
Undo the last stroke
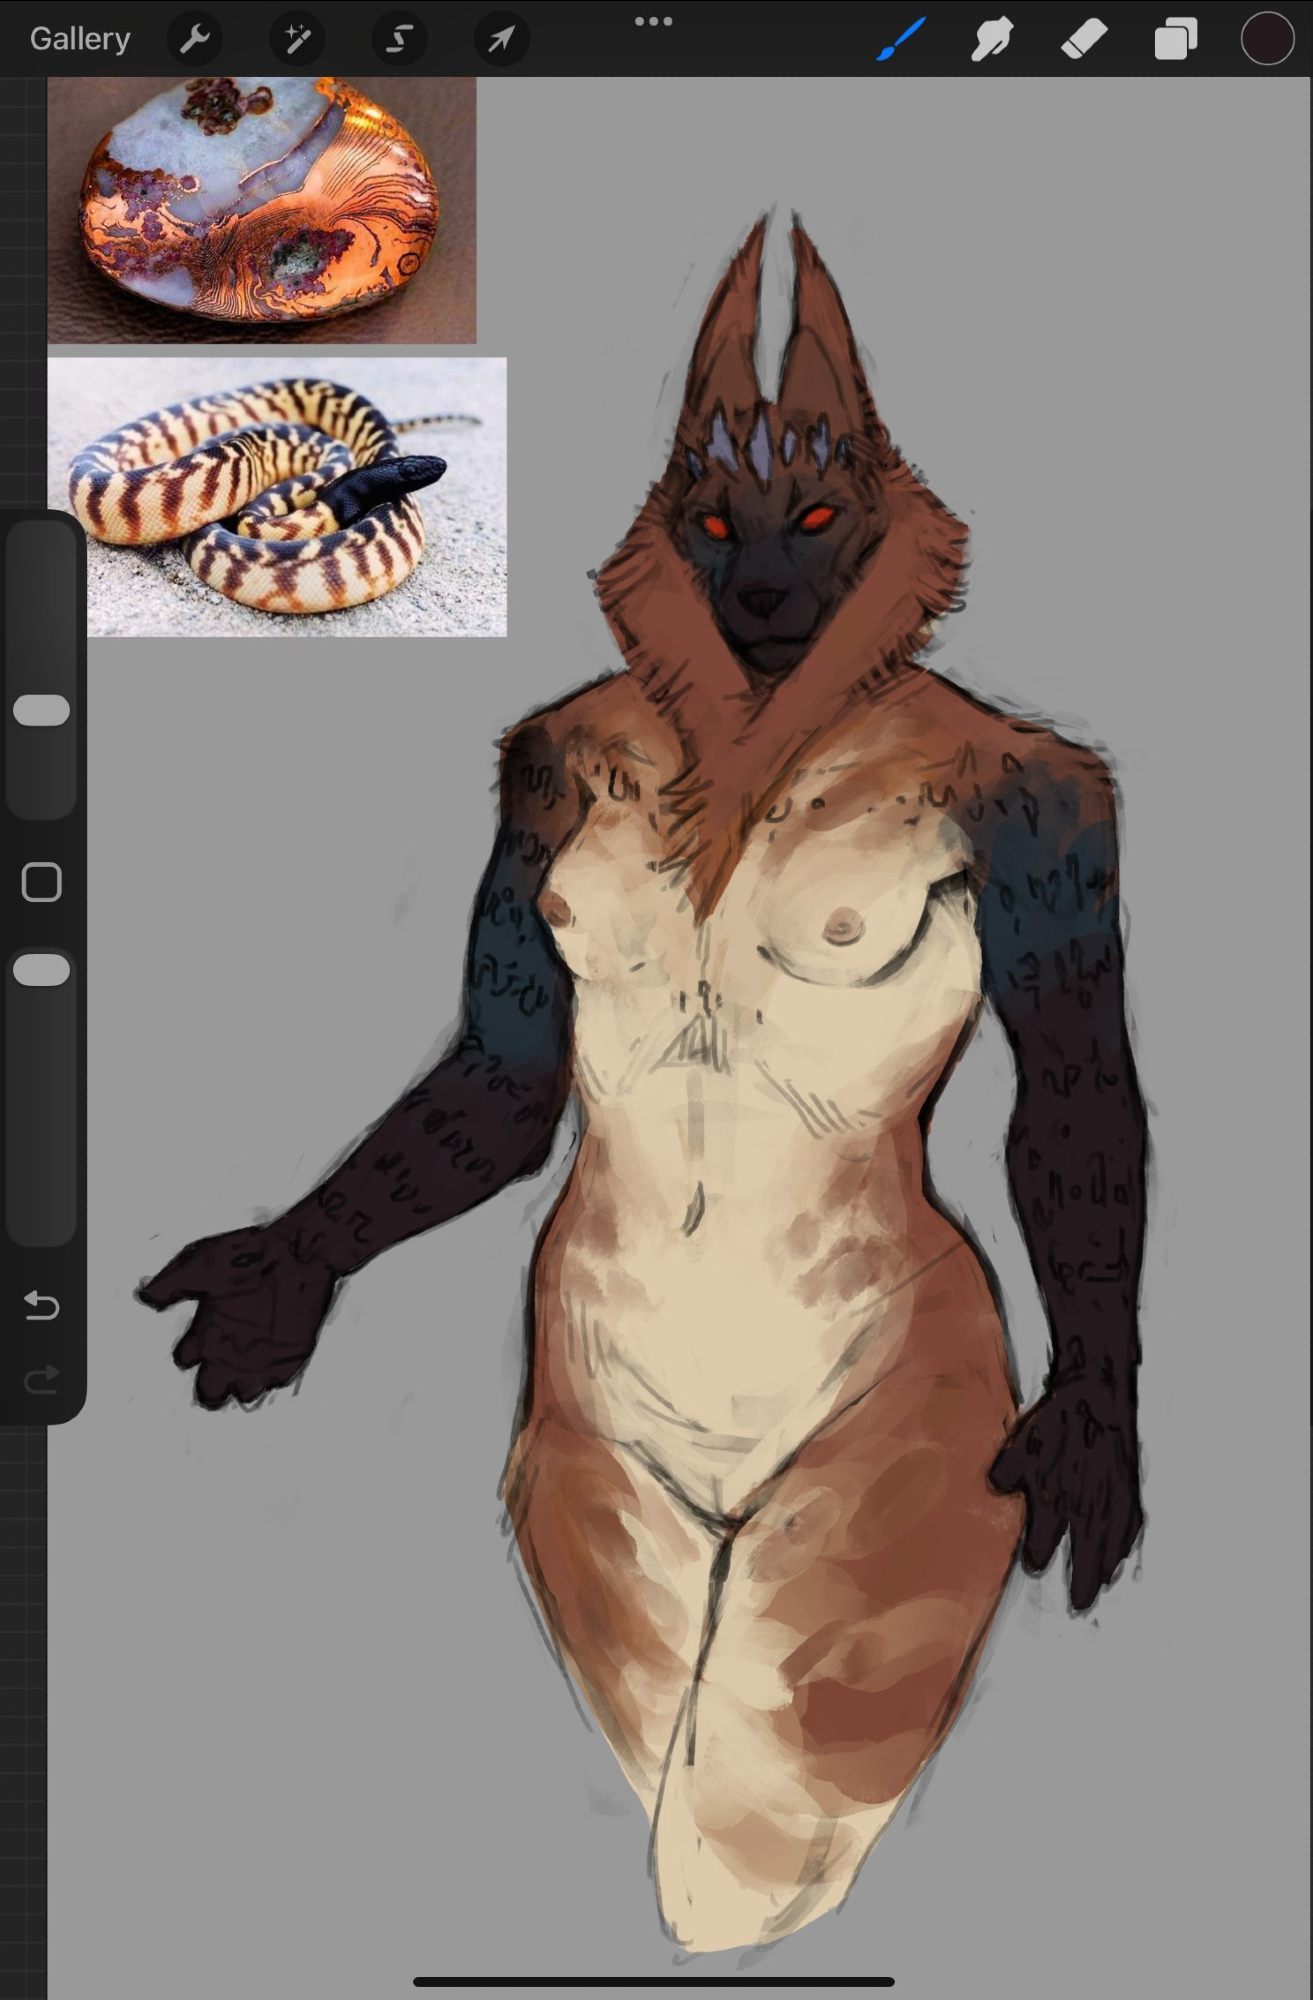42,1305
